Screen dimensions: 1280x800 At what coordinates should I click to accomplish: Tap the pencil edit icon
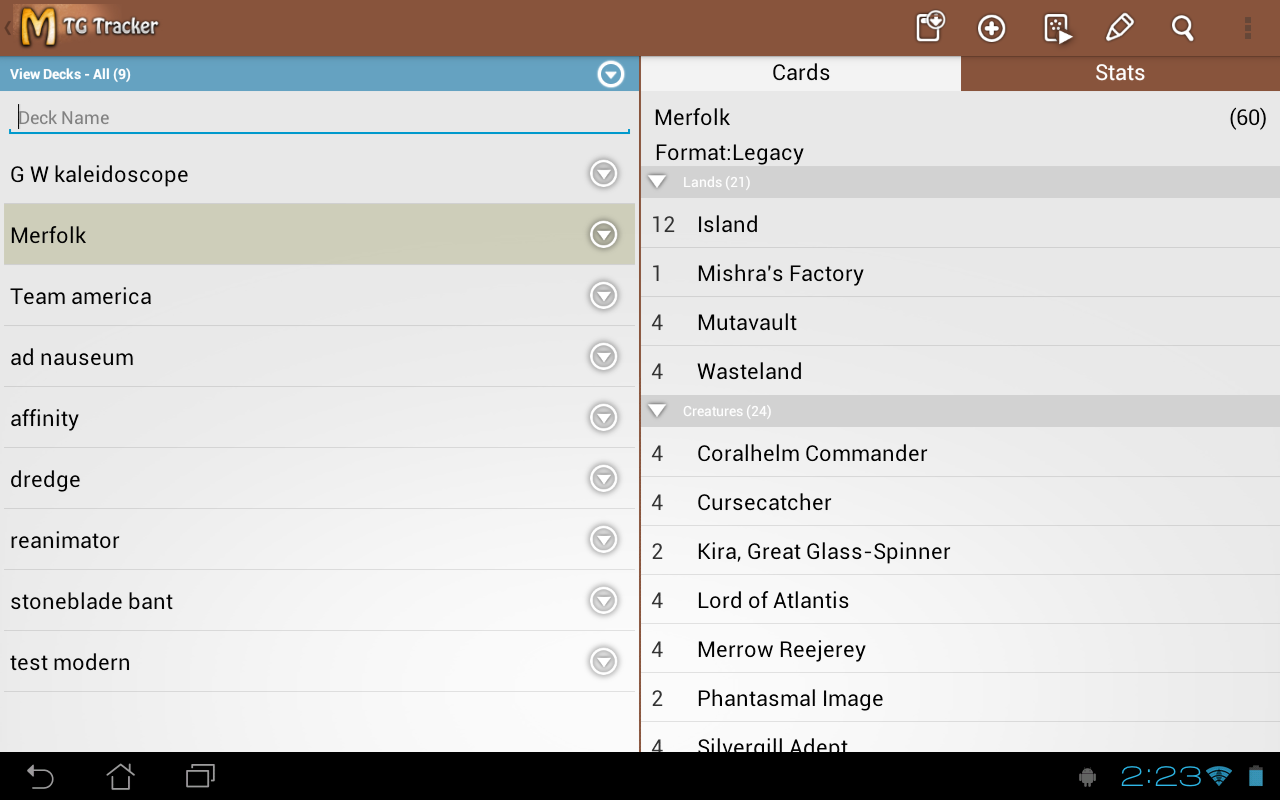[1119, 28]
